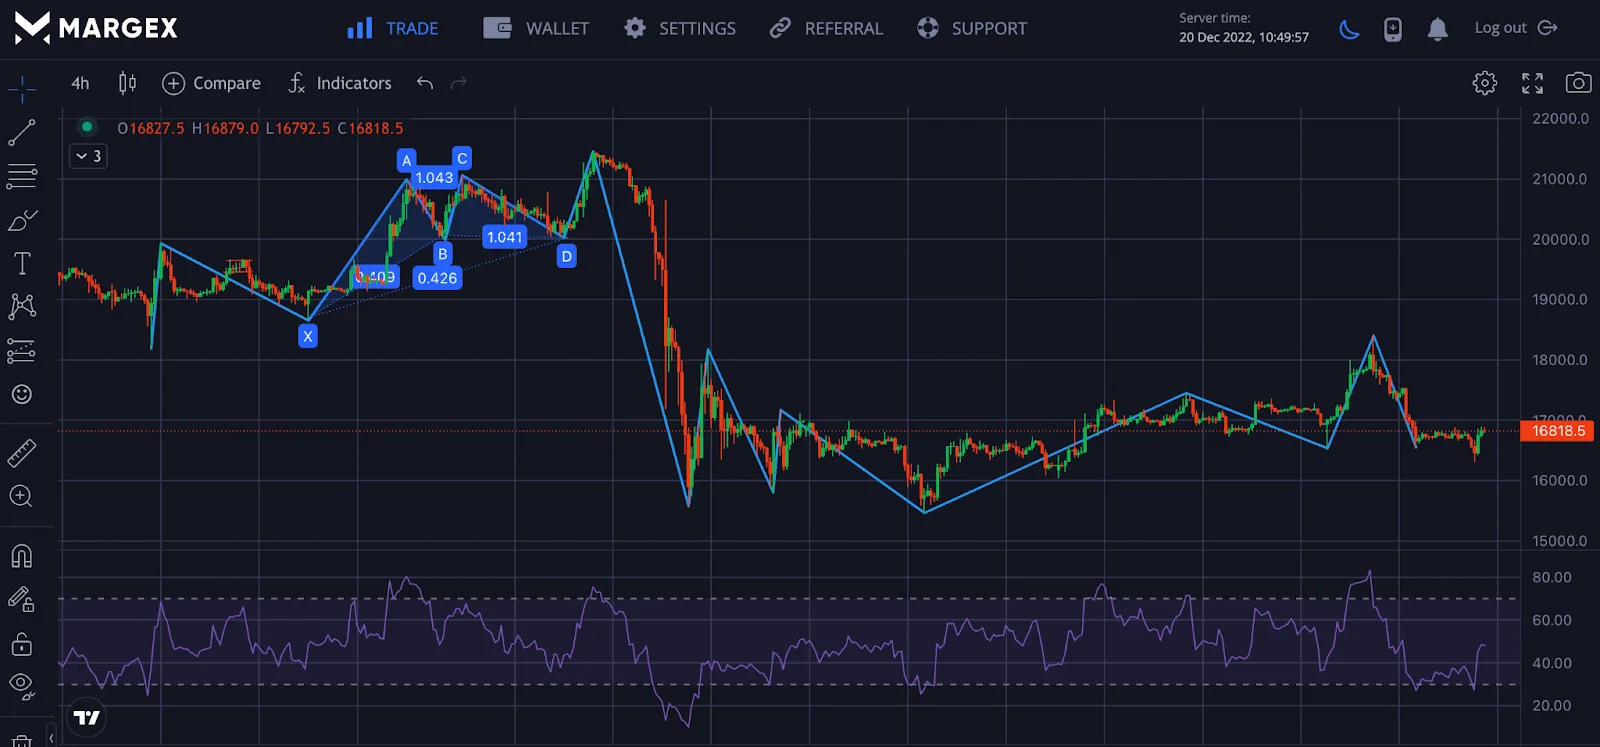Open the emoji icons tool

(22, 394)
